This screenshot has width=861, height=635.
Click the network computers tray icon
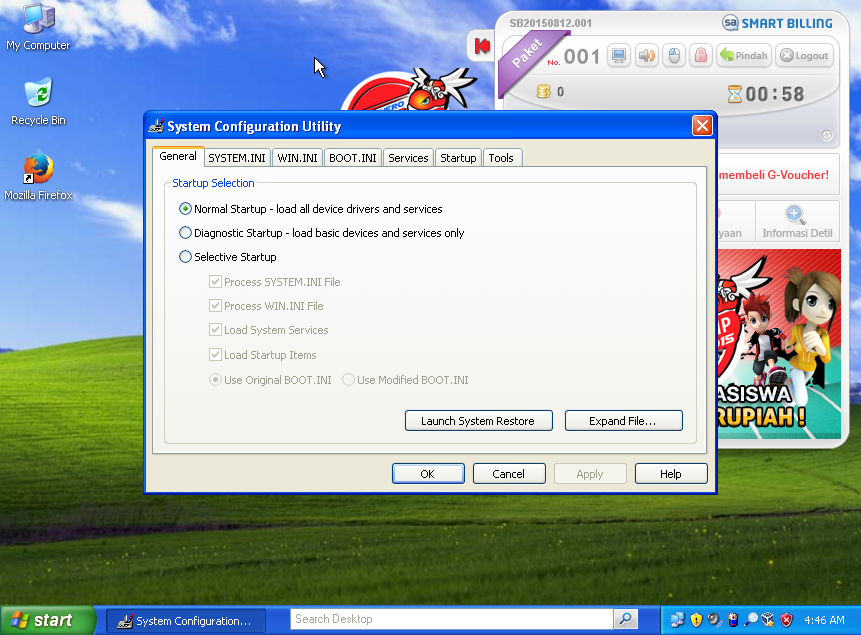click(x=678, y=620)
